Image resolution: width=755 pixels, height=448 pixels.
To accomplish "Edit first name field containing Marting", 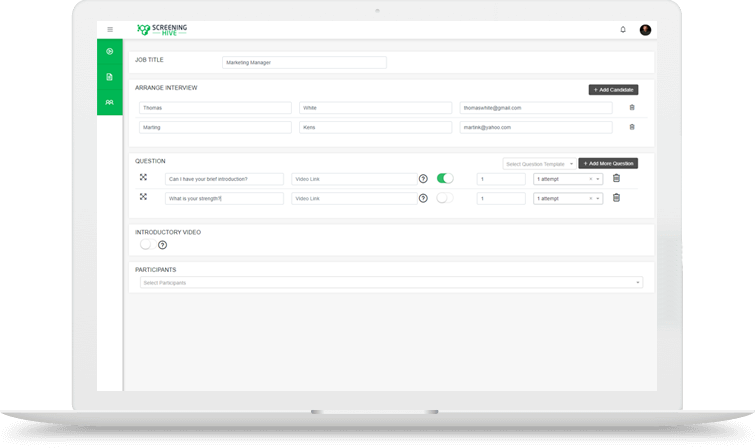I will pyautogui.click(x=215, y=127).
